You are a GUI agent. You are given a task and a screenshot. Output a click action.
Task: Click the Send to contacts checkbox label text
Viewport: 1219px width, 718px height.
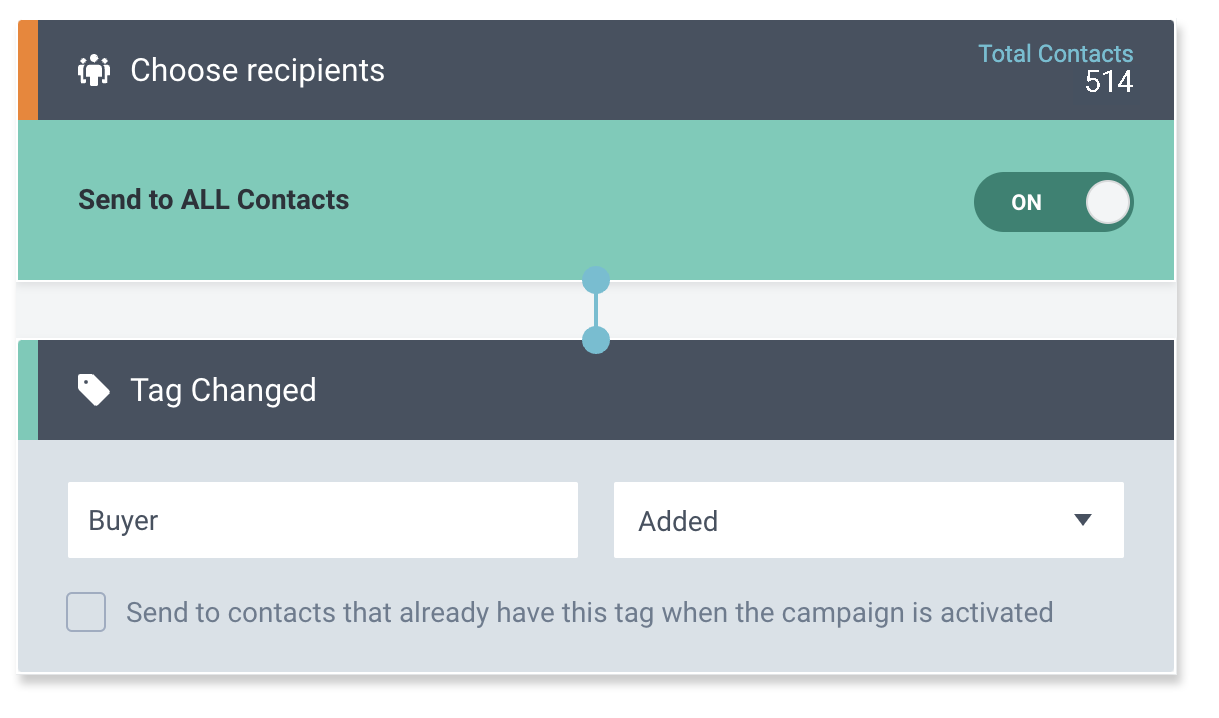click(x=590, y=612)
